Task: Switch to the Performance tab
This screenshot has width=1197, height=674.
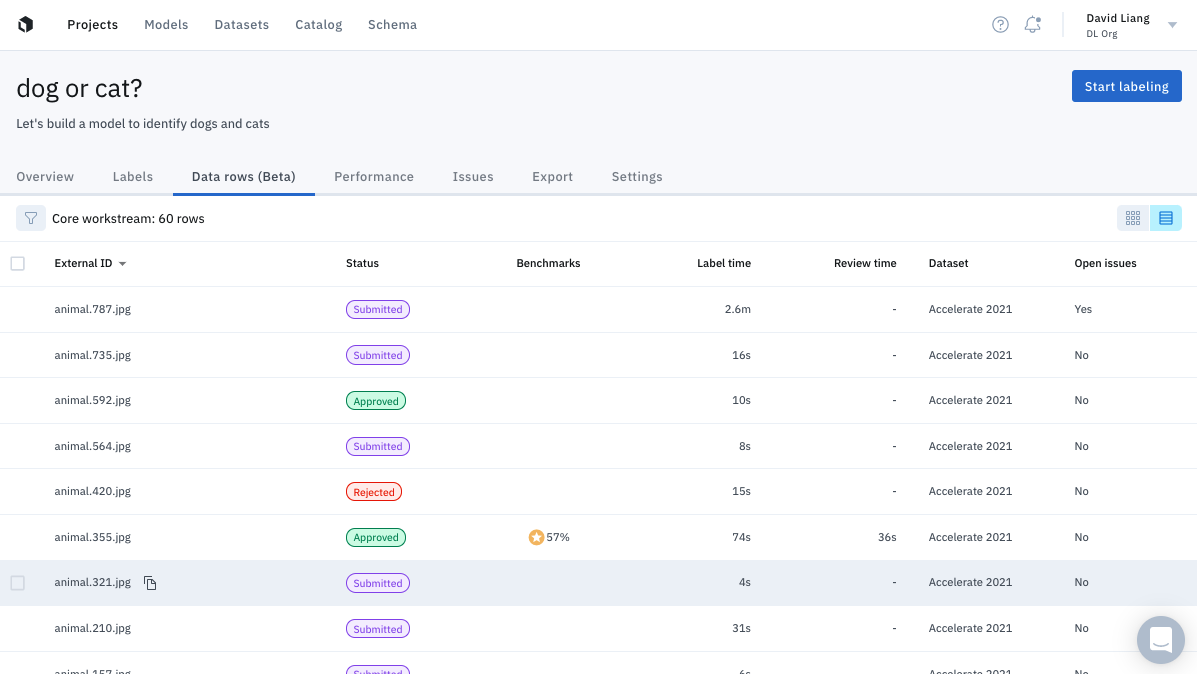Action: (374, 176)
